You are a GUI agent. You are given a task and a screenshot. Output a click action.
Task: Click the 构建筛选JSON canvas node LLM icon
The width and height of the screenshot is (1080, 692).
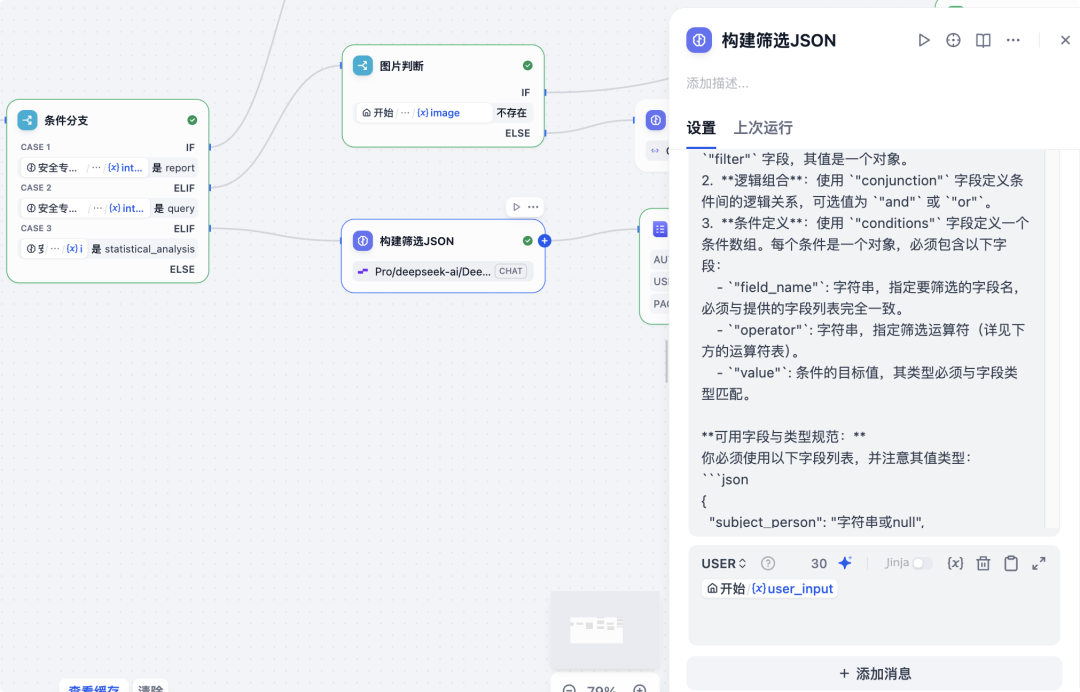click(363, 241)
